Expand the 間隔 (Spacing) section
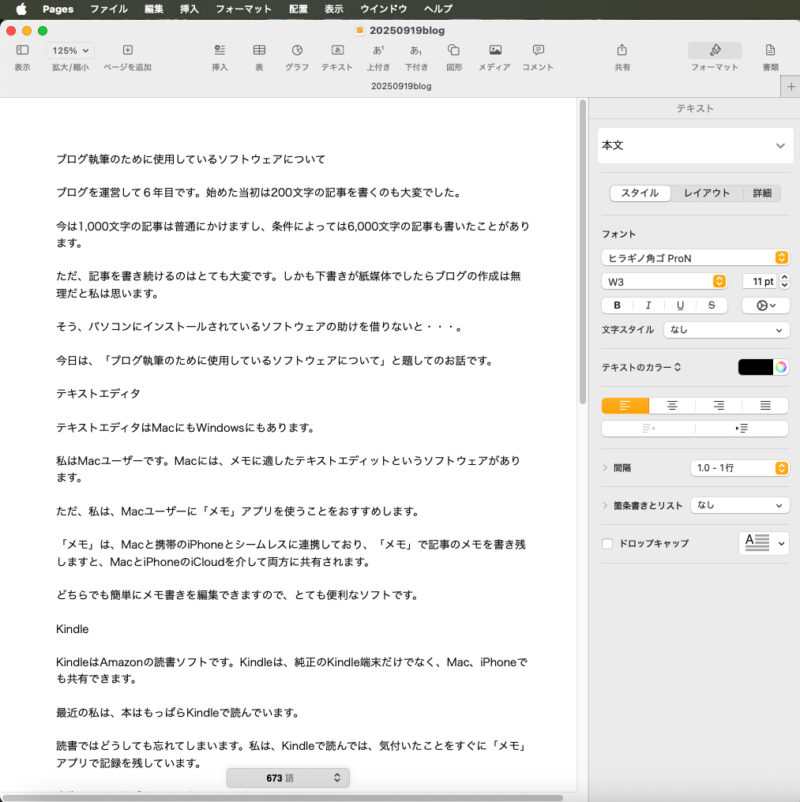This screenshot has width=800, height=802. [x=606, y=468]
